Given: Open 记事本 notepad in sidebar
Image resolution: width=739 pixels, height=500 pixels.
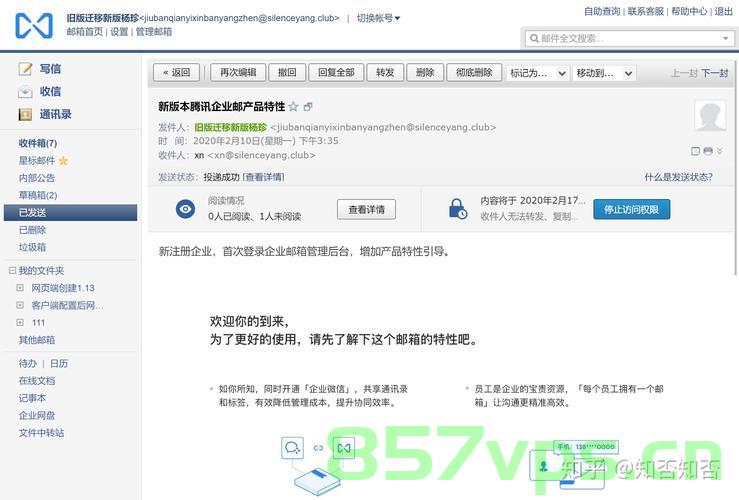Looking at the screenshot, I should [x=33, y=398].
